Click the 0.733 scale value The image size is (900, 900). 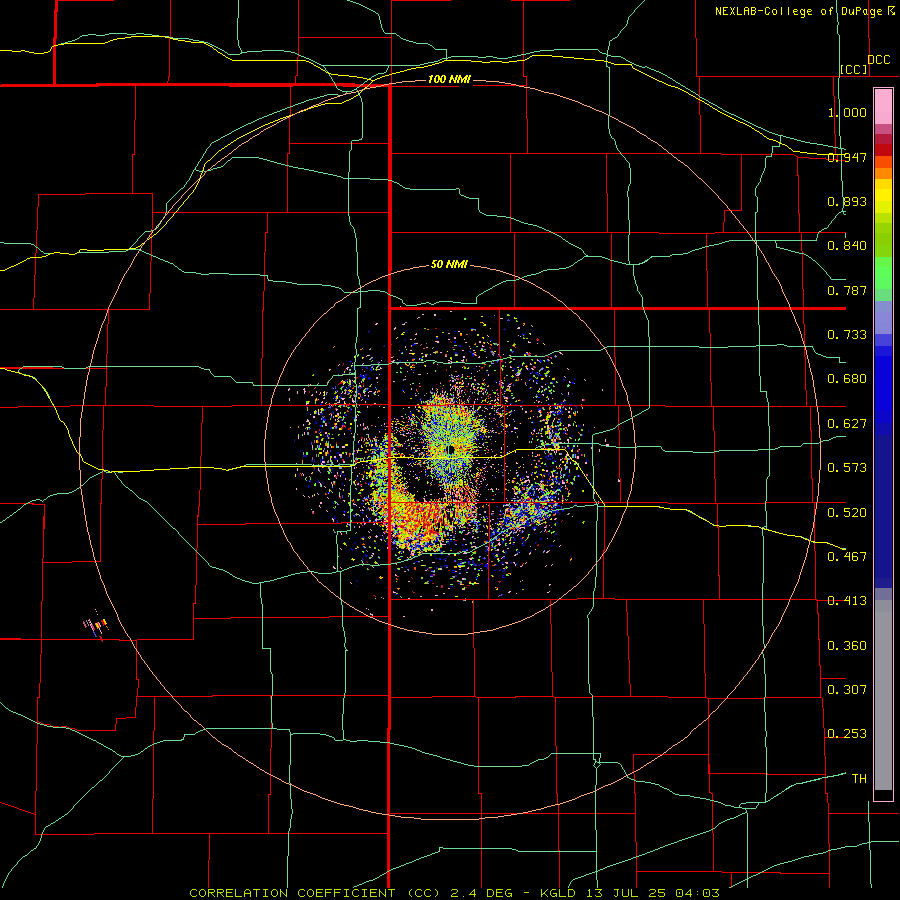[847, 334]
